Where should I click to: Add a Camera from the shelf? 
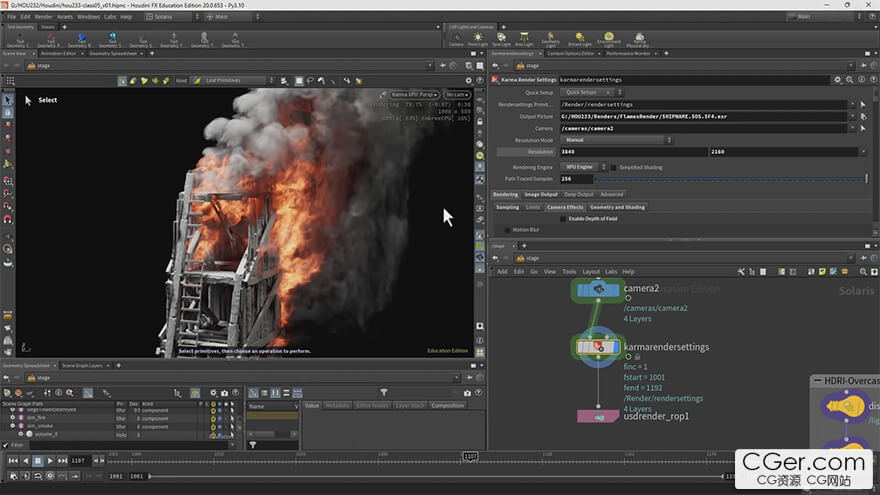click(x=456, y=39)
